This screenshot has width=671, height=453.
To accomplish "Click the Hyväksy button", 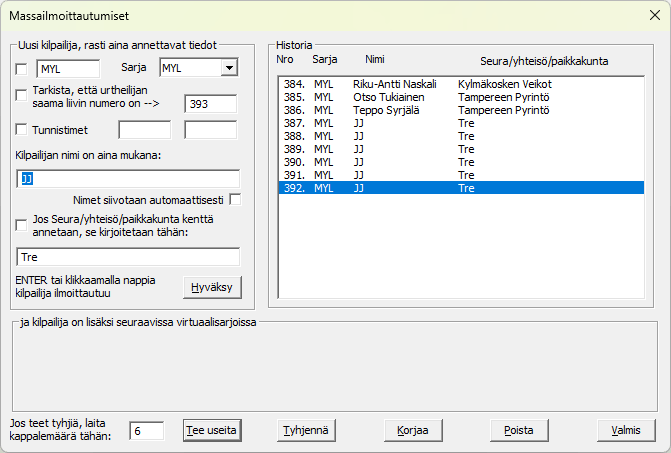I will click(x=213, y=287).
